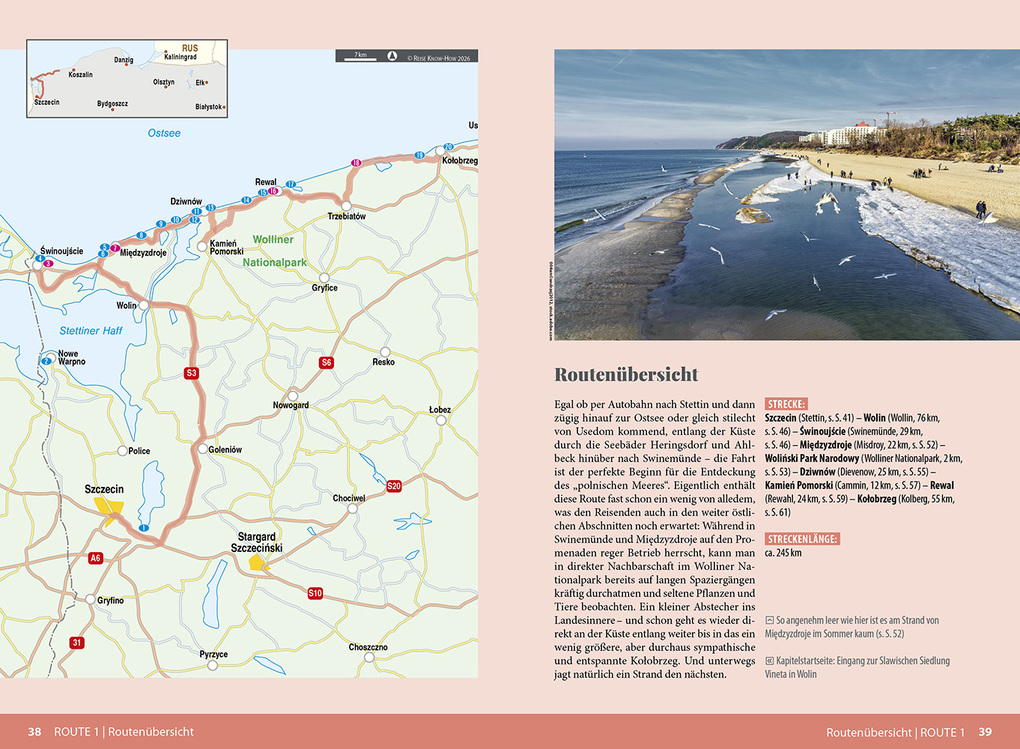Select the S6 highway shield near Resko
This screenshot has height=749, width=1020.
click(325, 362)
